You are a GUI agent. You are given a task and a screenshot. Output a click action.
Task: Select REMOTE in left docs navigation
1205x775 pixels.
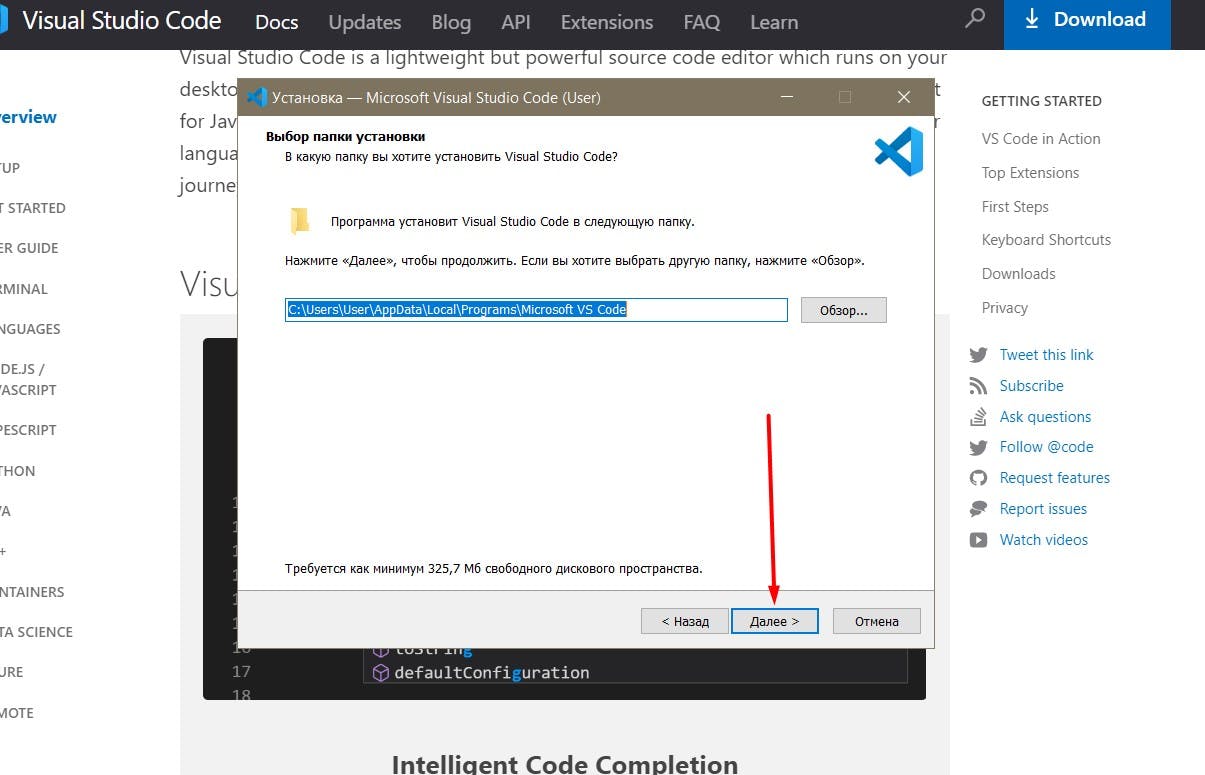17,713
